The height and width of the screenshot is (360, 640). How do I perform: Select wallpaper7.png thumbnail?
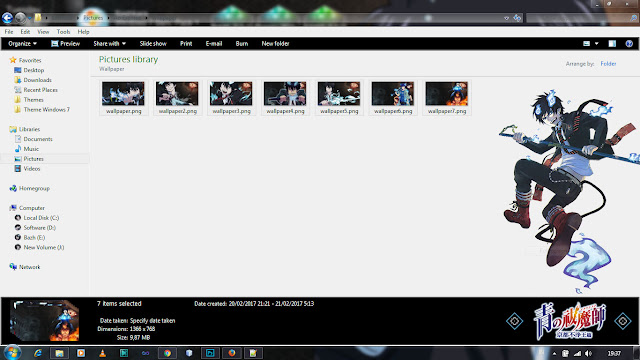447,98
